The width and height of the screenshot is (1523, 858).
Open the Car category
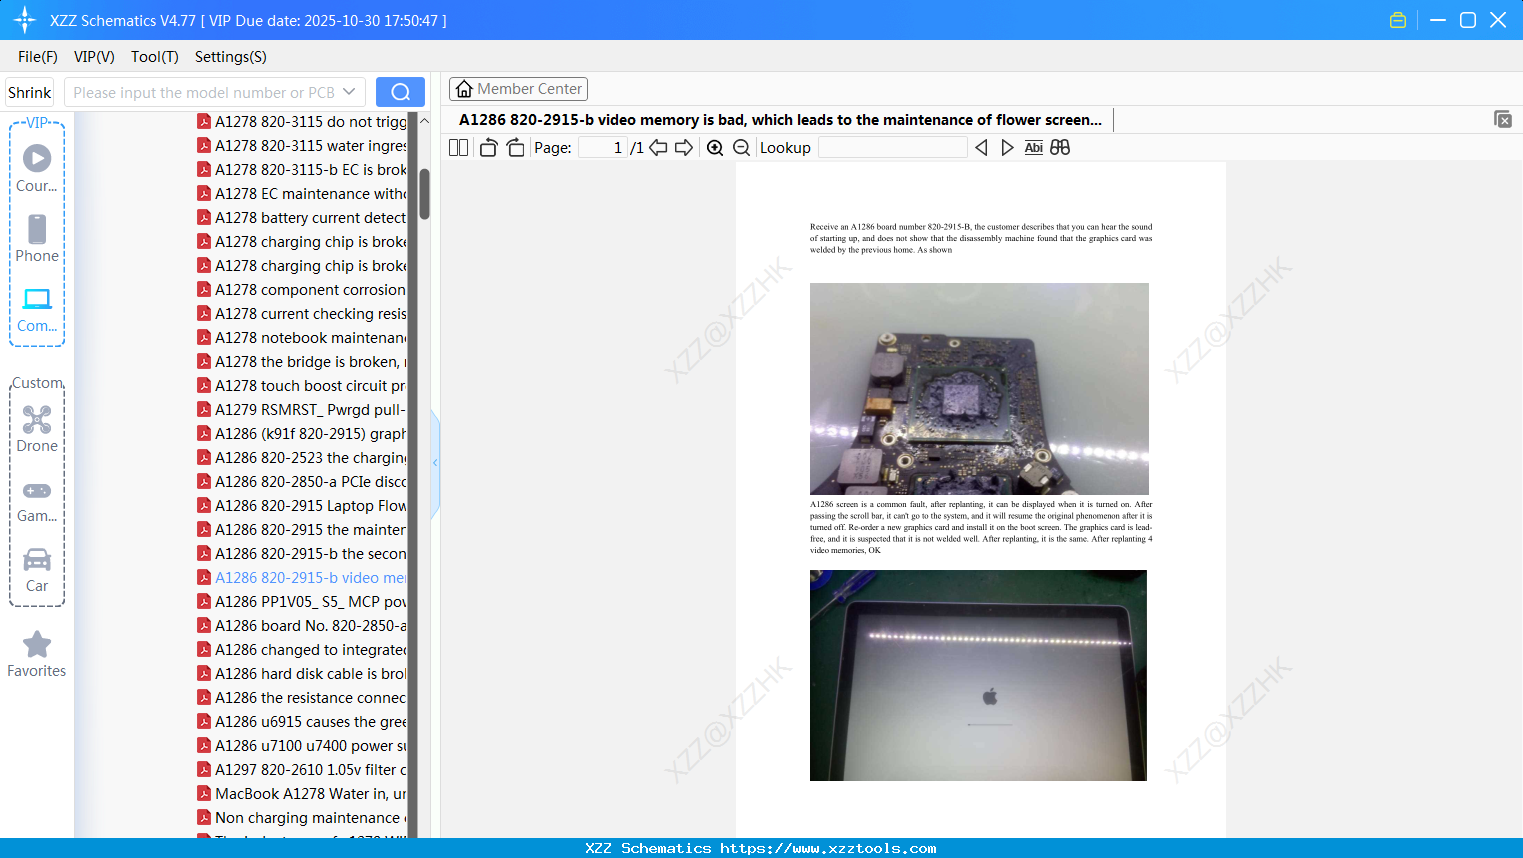(x=37, y=570)
